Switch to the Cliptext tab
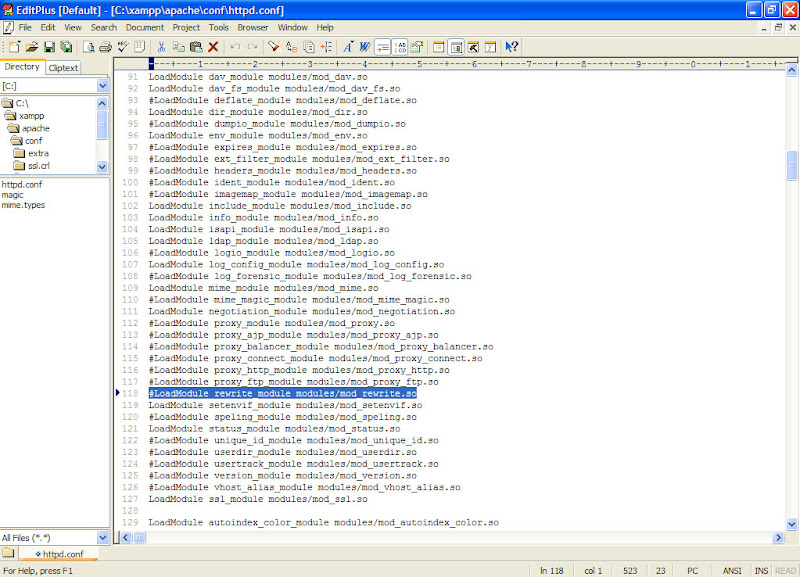 [63, 68]
